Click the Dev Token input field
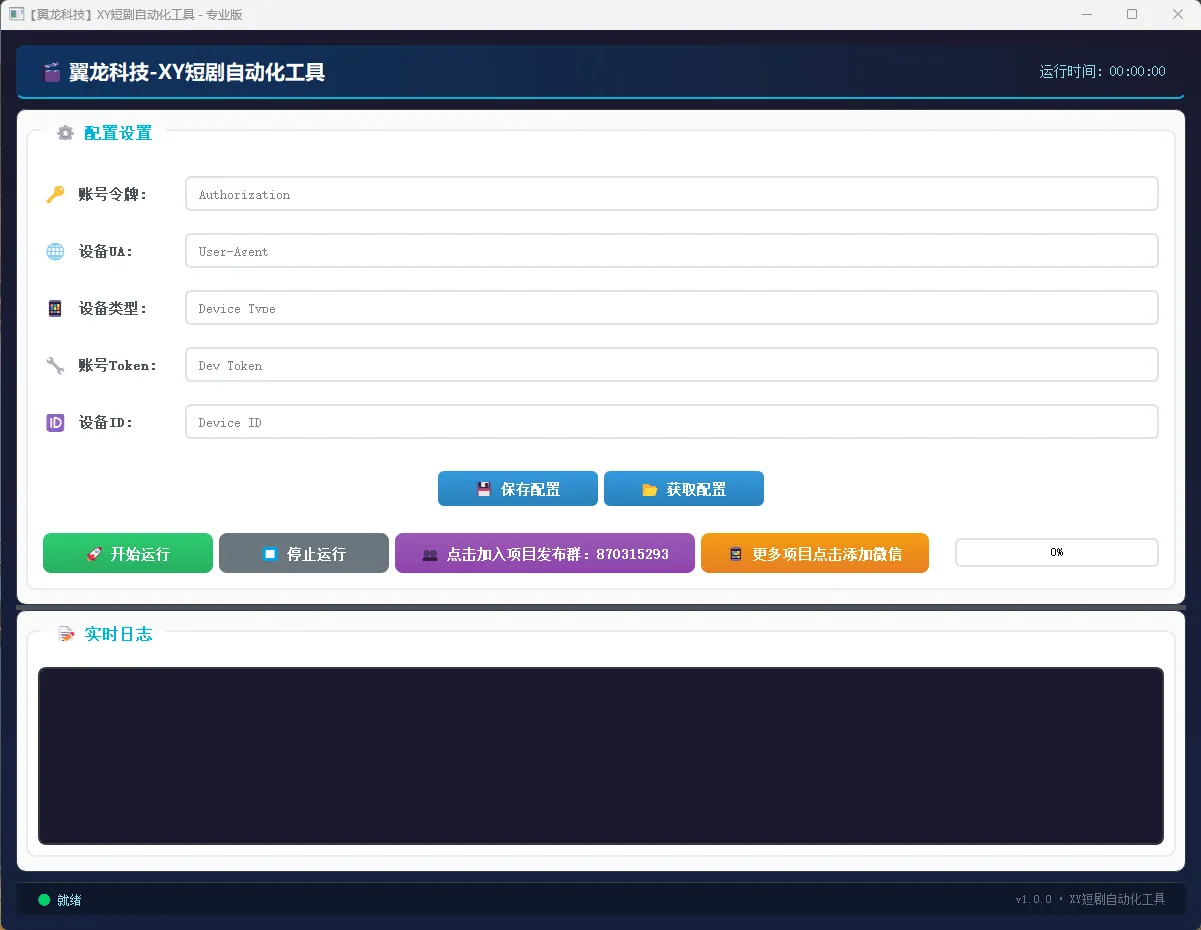The image size is (1201, 930). point(671,366)
